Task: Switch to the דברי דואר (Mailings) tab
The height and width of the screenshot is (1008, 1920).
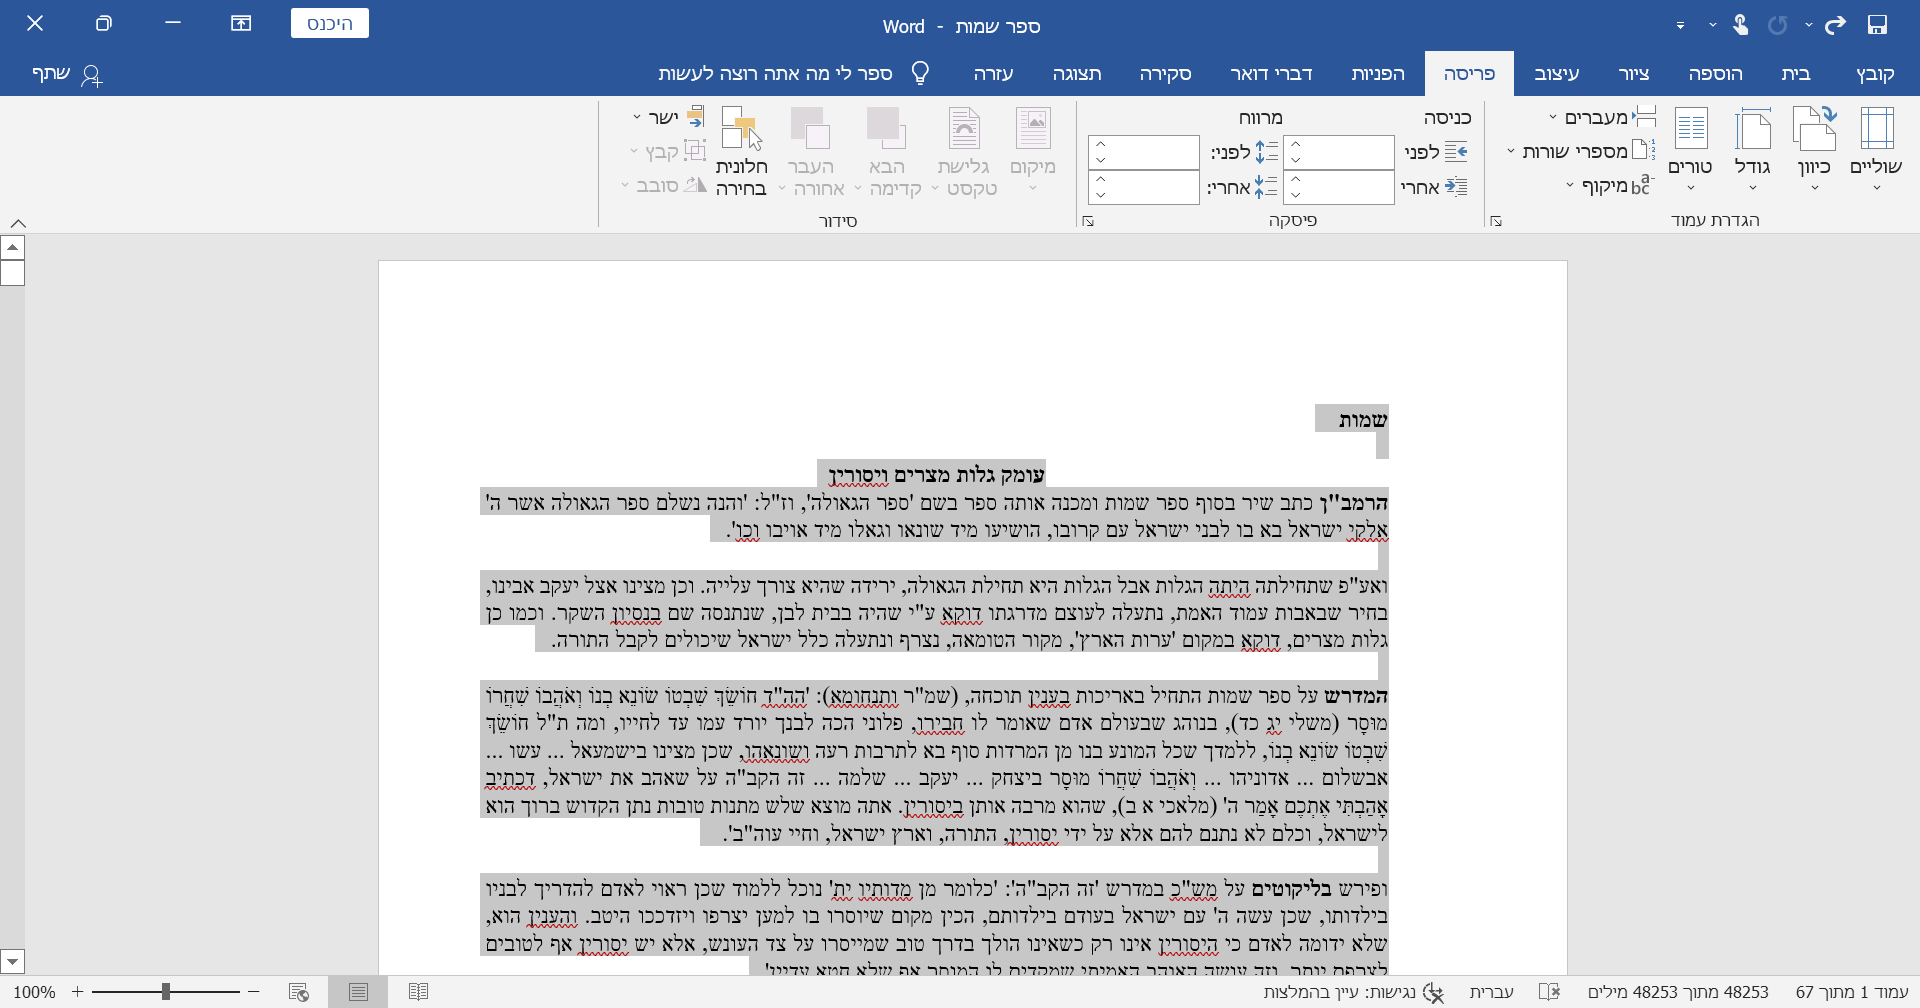Action: pos(1271,73)
